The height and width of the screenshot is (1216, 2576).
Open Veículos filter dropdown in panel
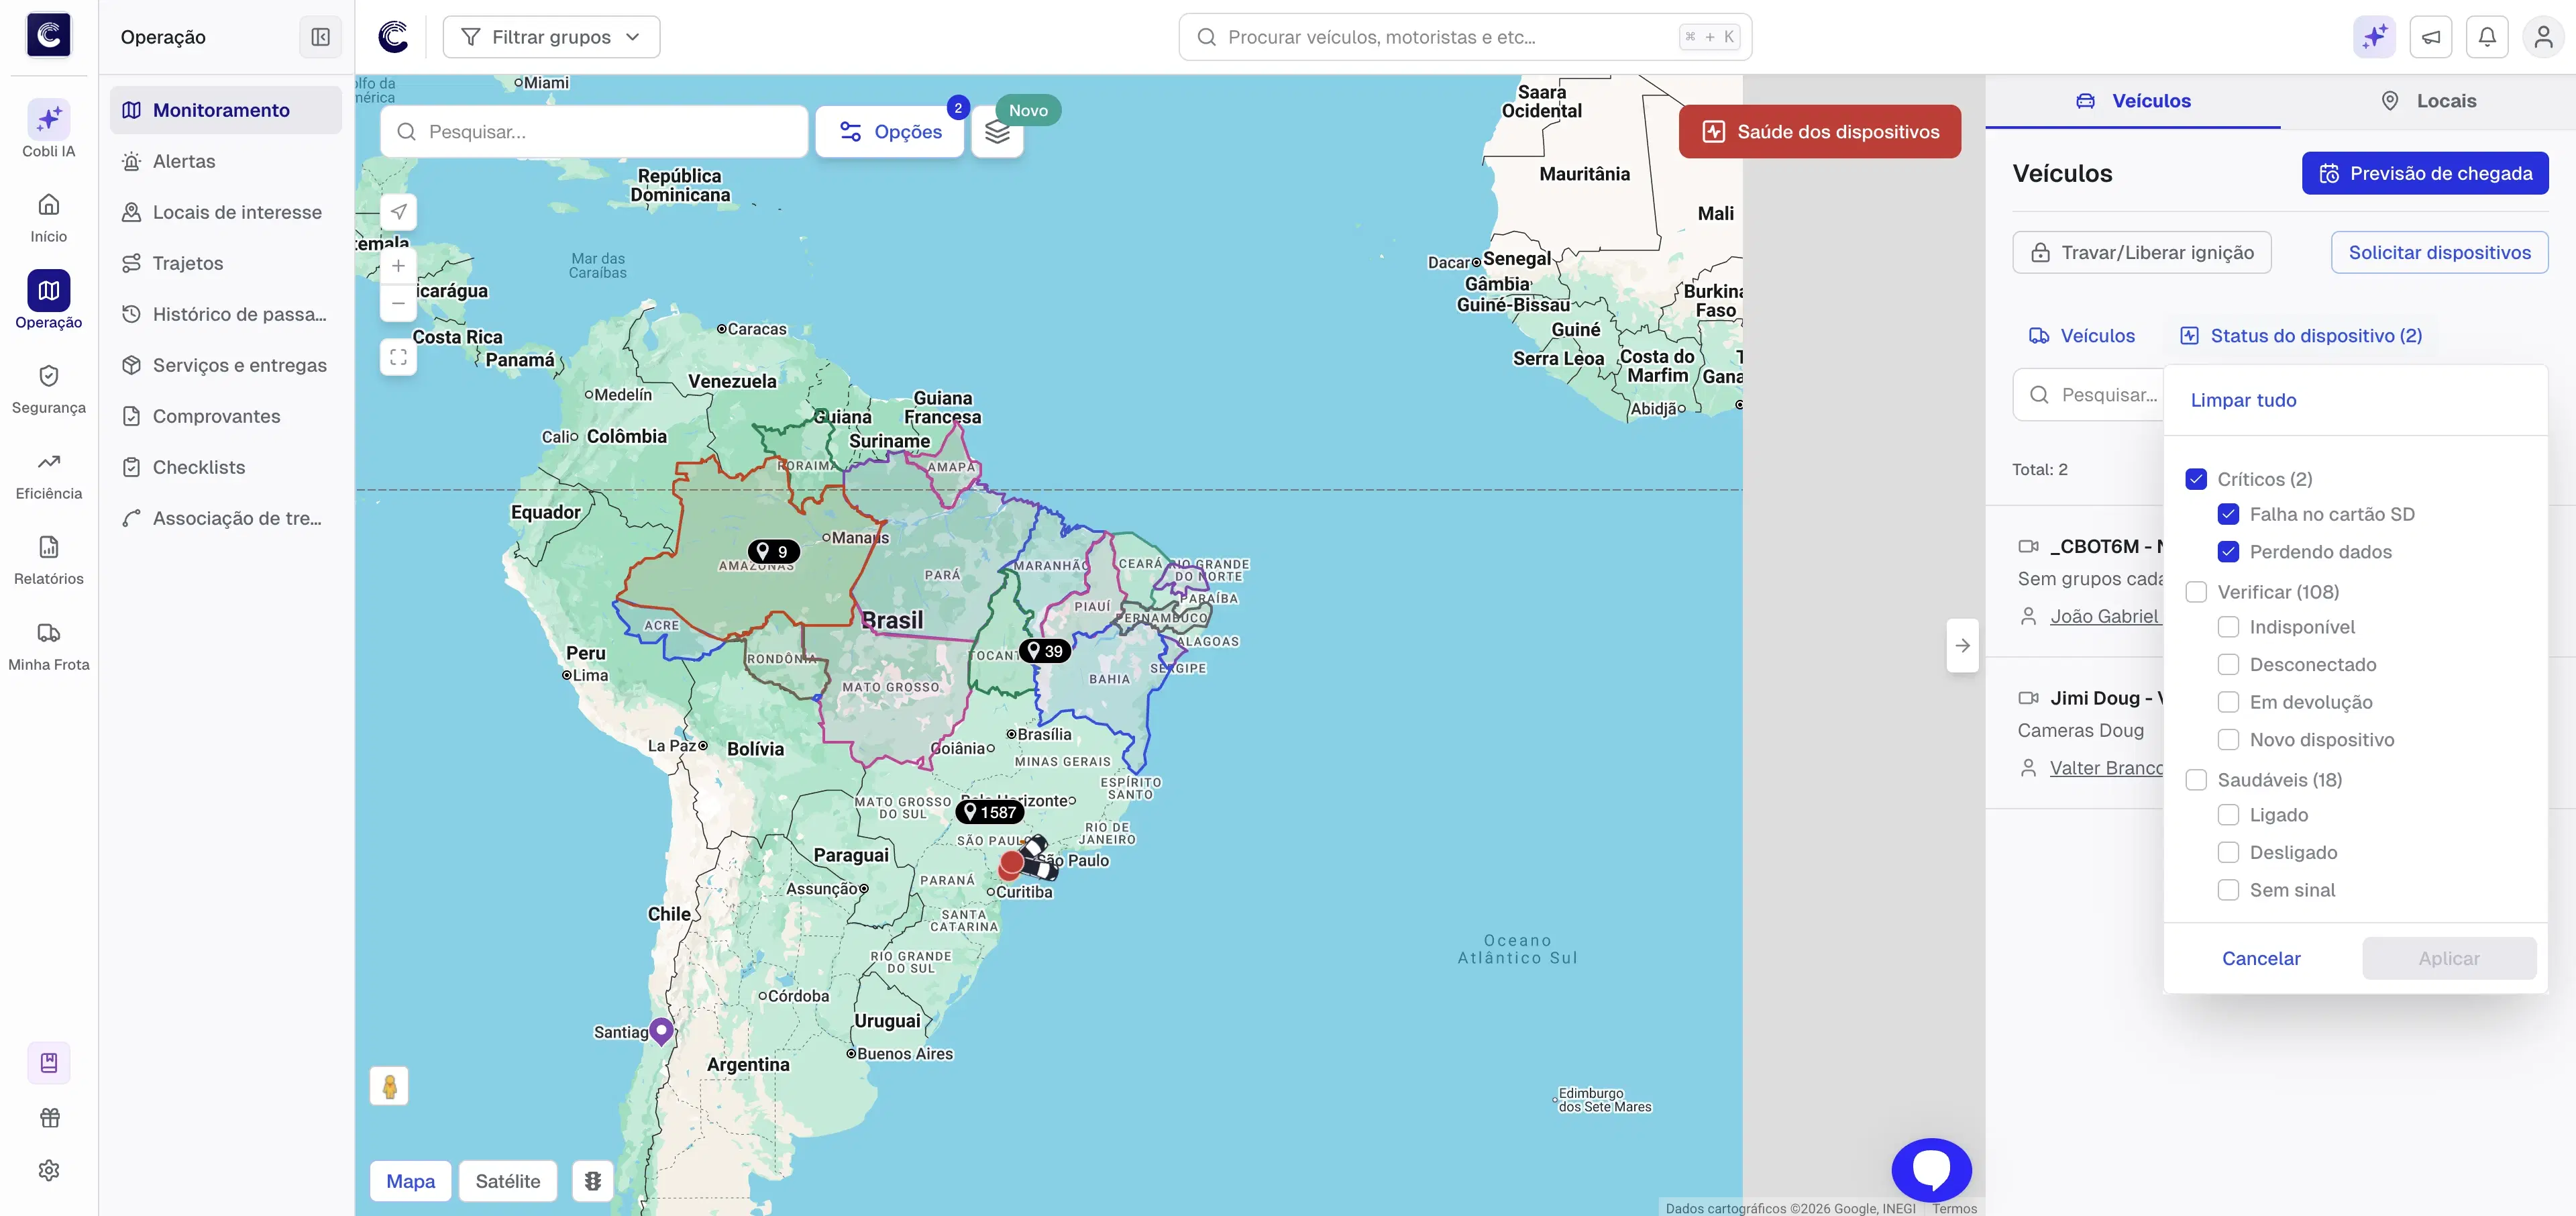2081,336
